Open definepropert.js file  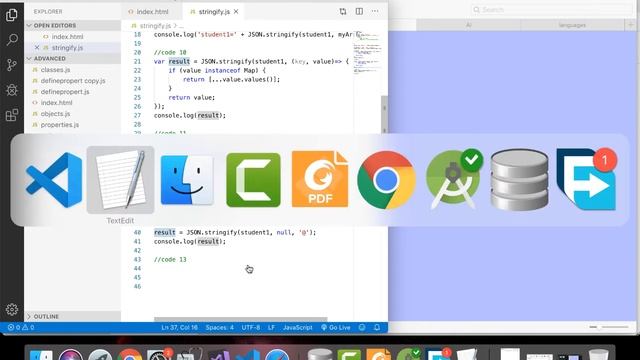(64, 92)
